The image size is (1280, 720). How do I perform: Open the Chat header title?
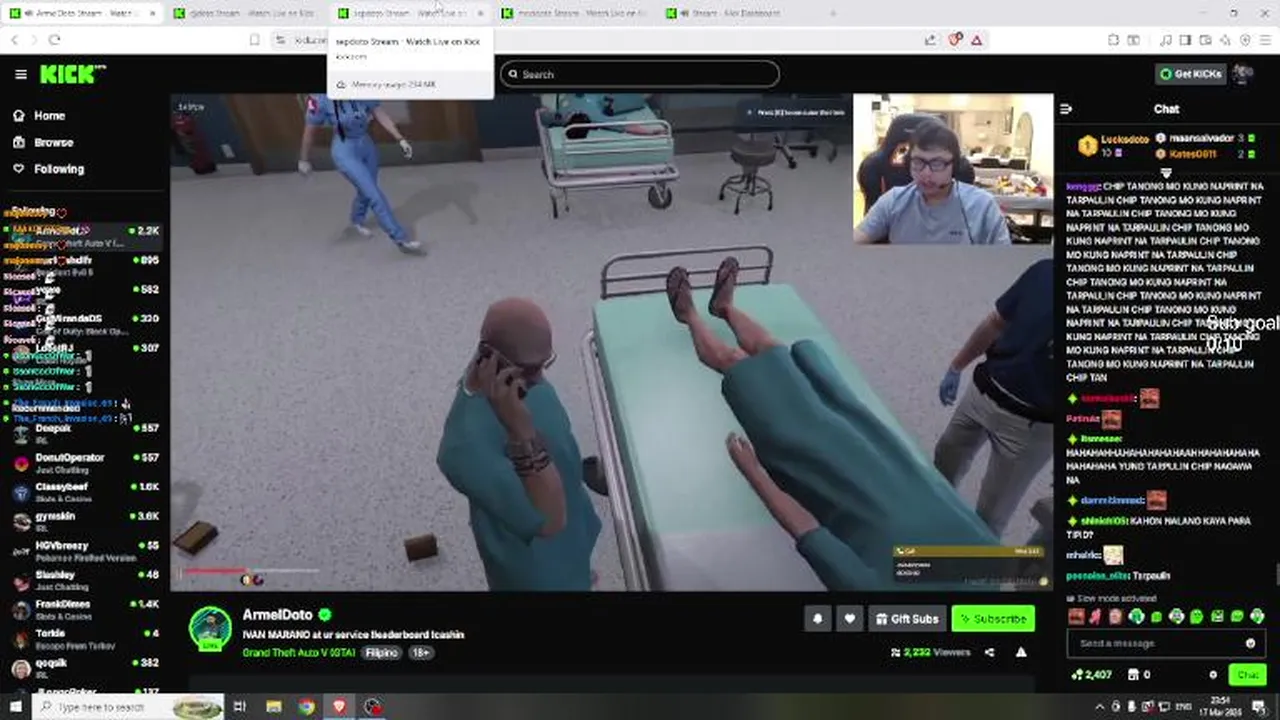1166,109
